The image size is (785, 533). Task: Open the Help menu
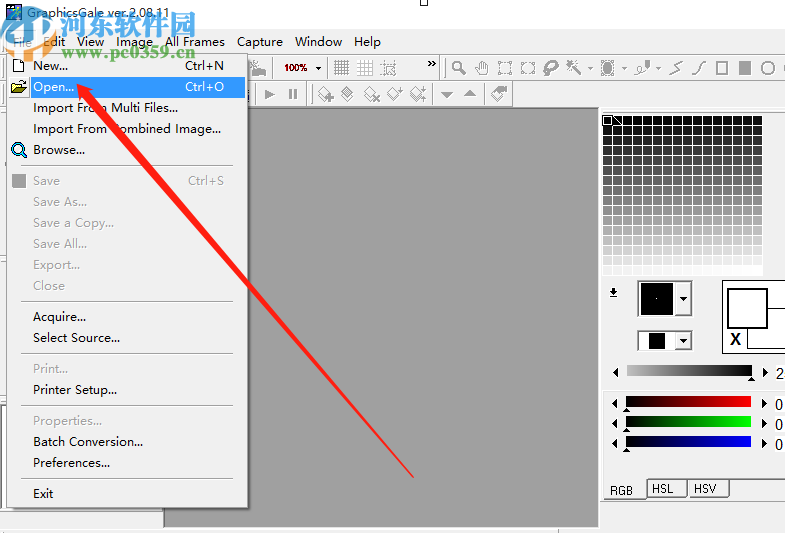point(367,42)
